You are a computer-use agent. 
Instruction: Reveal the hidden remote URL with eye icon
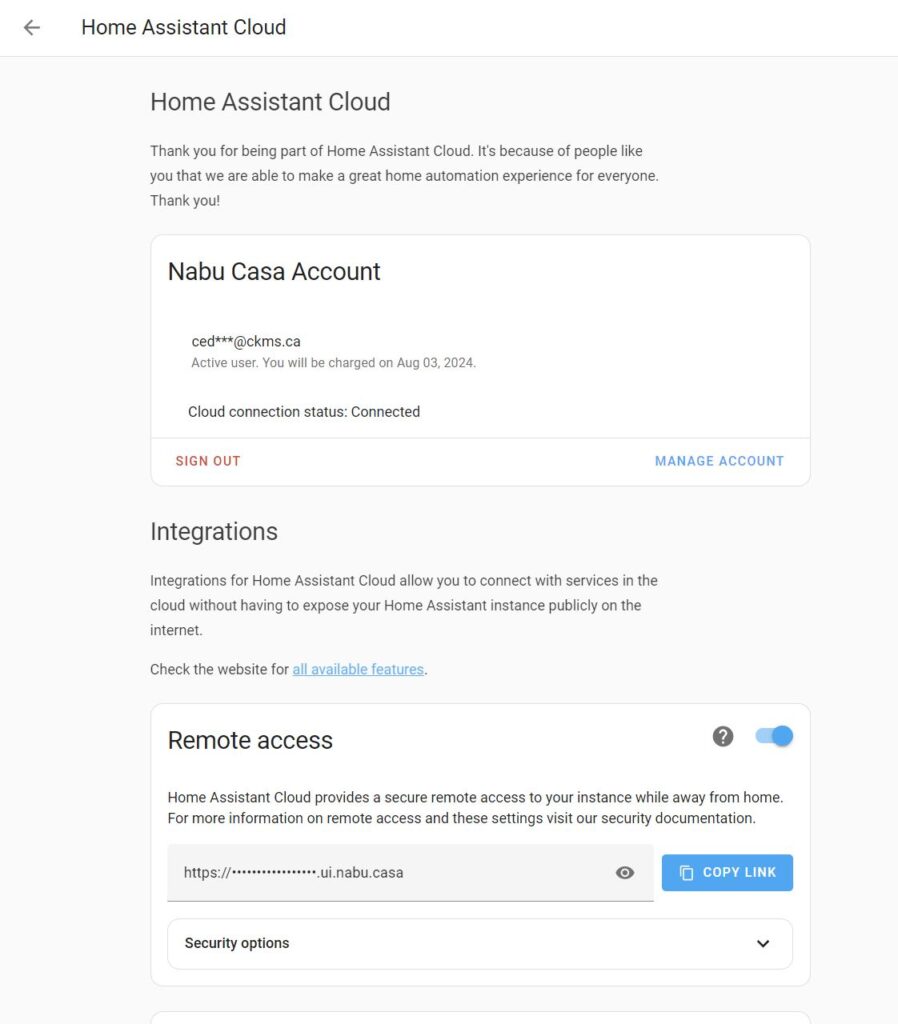(625, 873)
